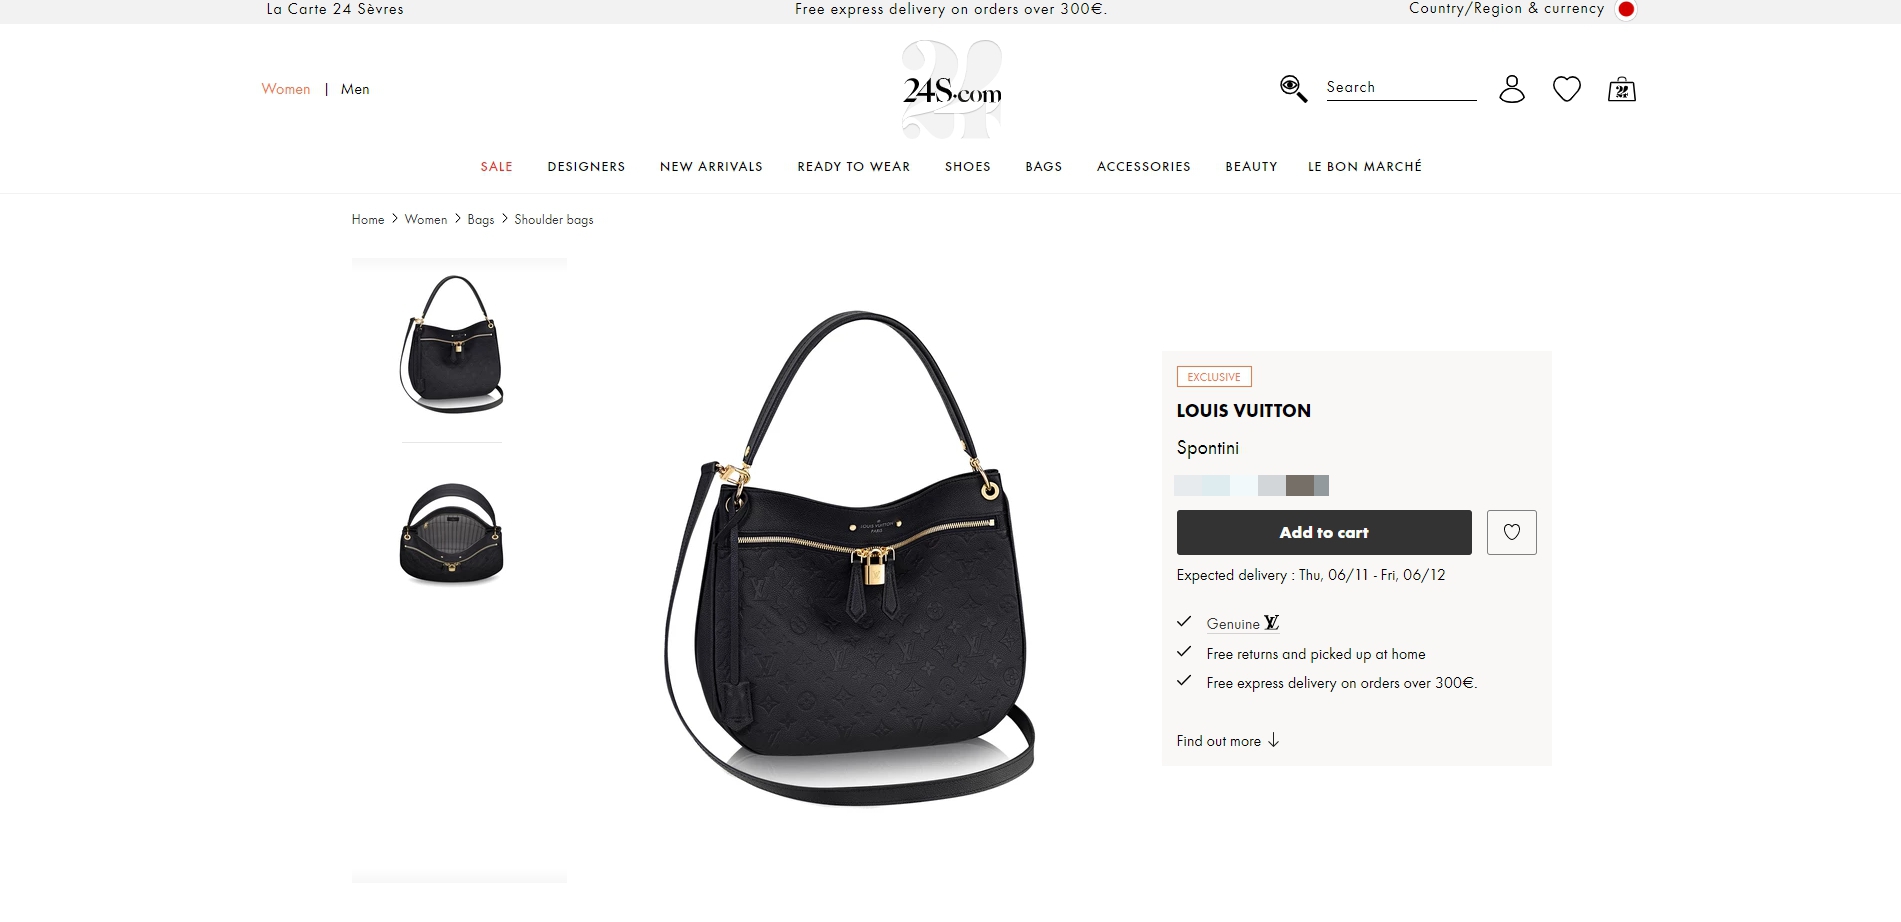Open the Designers menu
This screenshot has height=922, width=1901.
click(586, 167)
